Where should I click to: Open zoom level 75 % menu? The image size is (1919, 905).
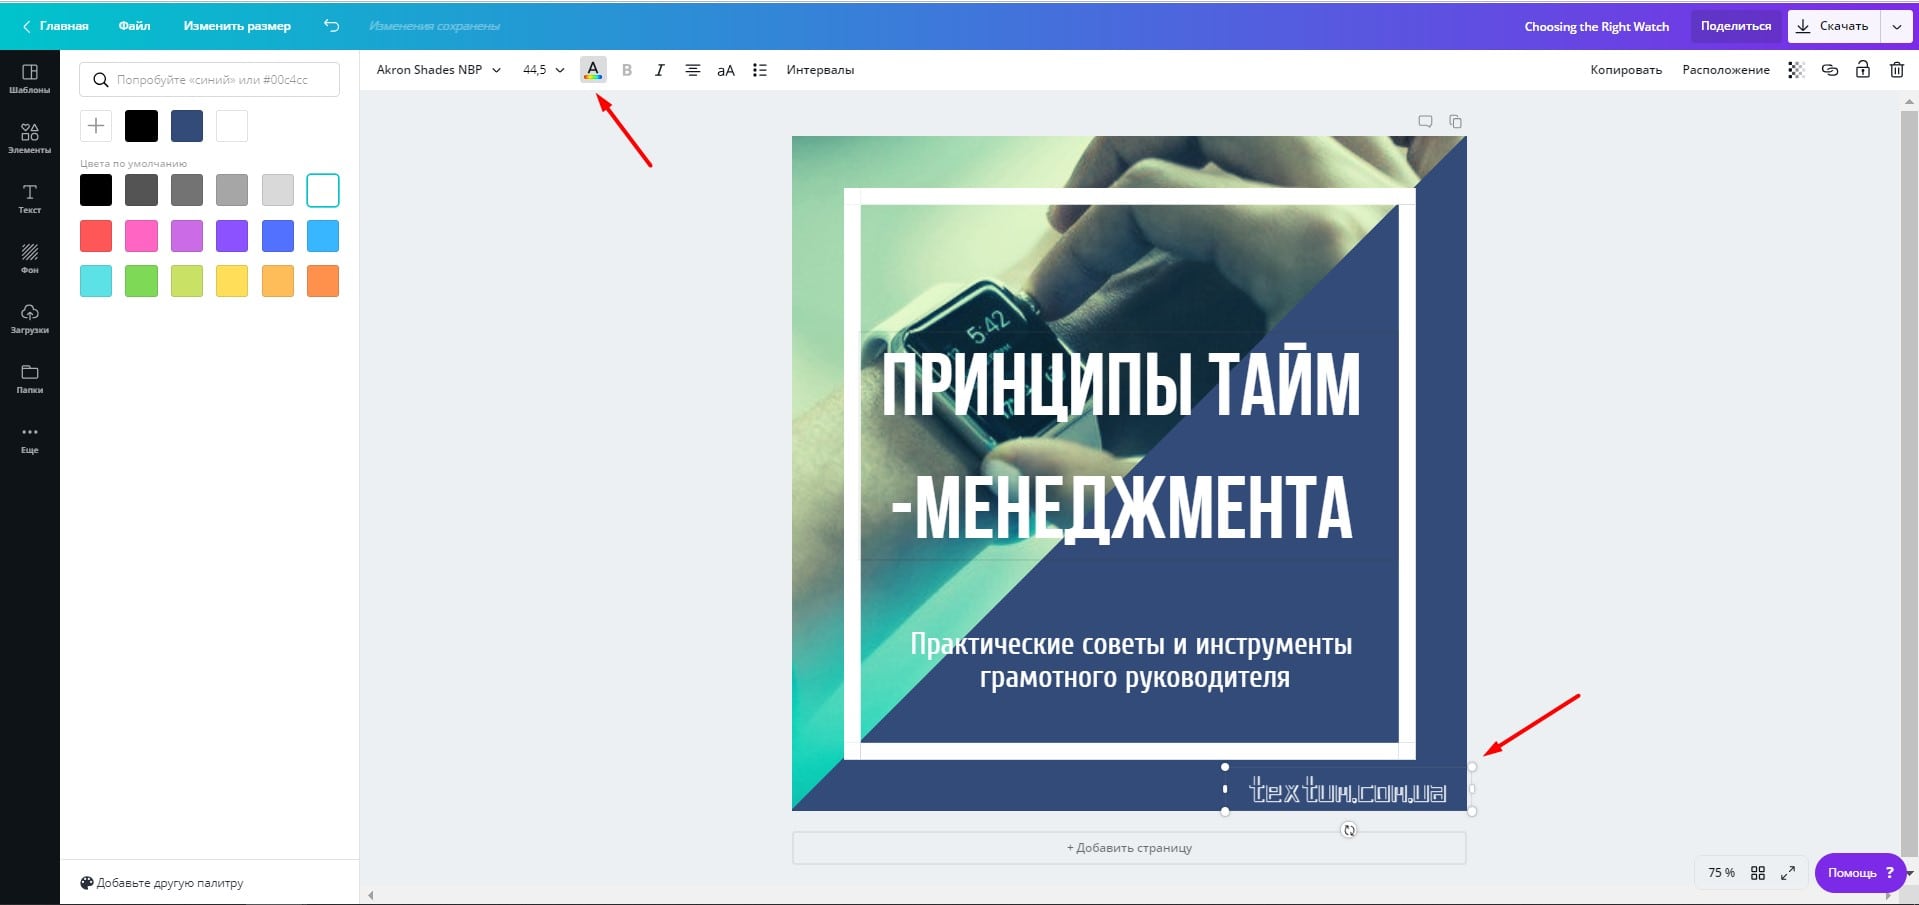click(1721, 873)
